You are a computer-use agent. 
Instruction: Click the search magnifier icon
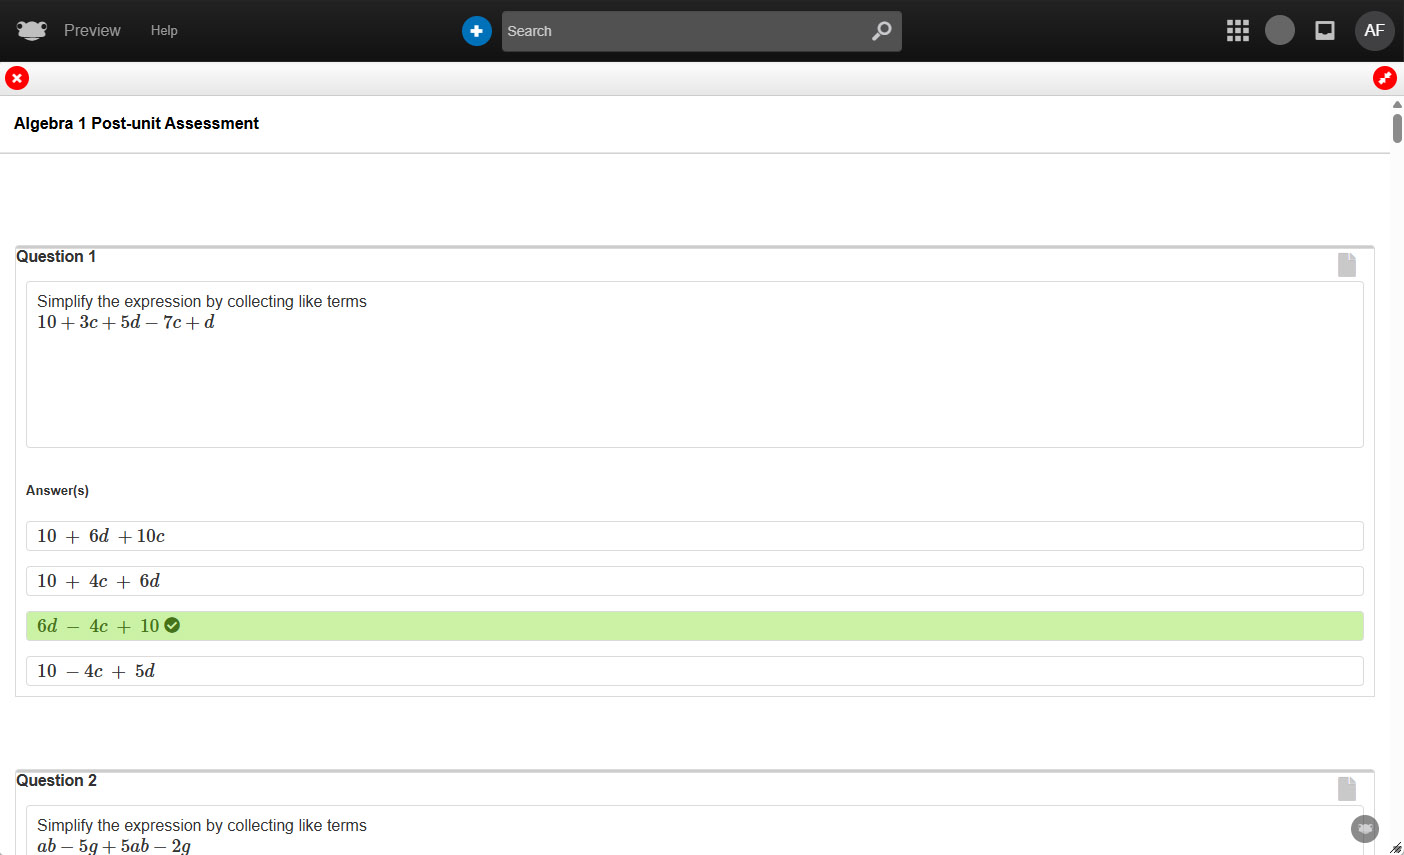click(x=881, y=31)
